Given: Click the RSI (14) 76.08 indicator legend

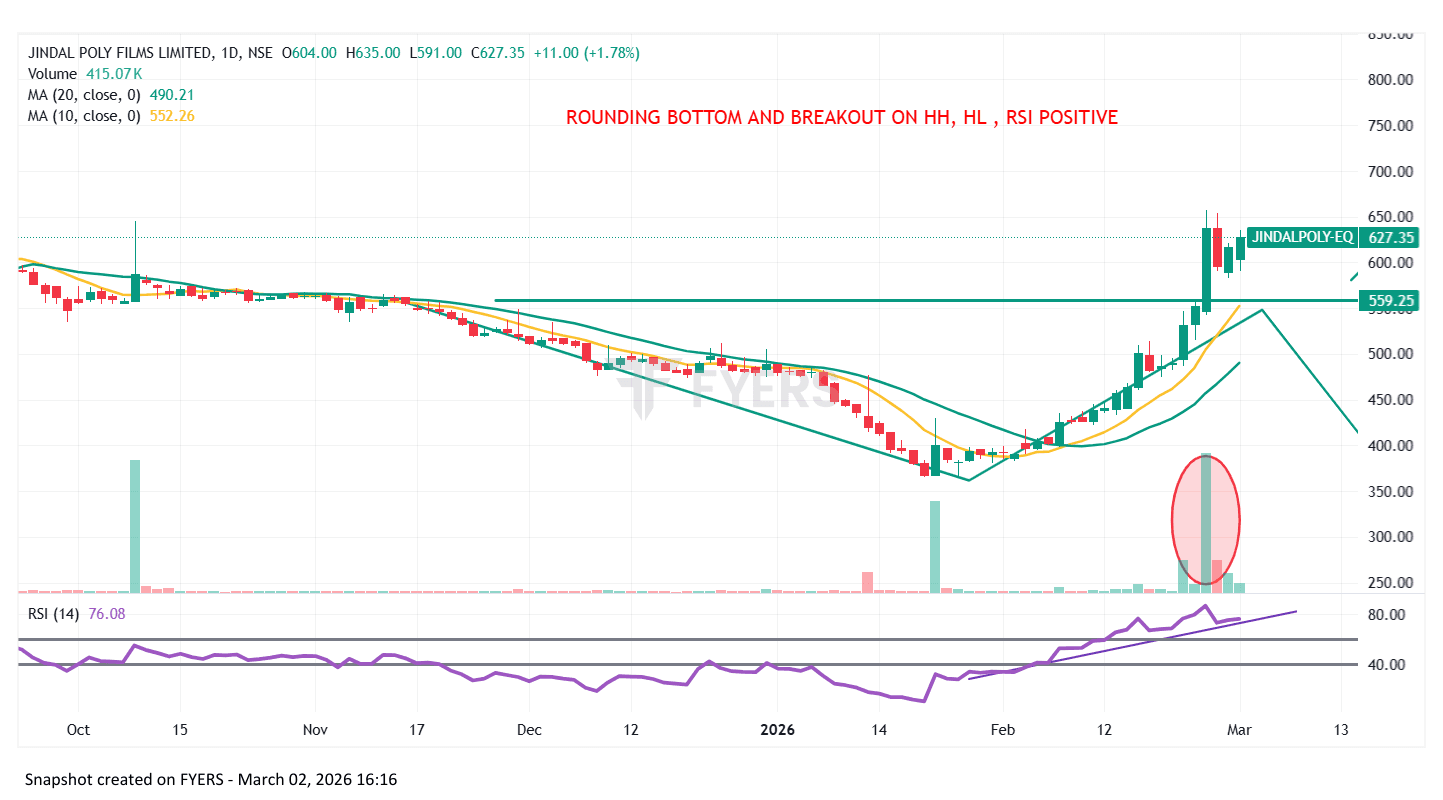Looking at the screenshot, I should pyautogui.click(x=76, y=614).
